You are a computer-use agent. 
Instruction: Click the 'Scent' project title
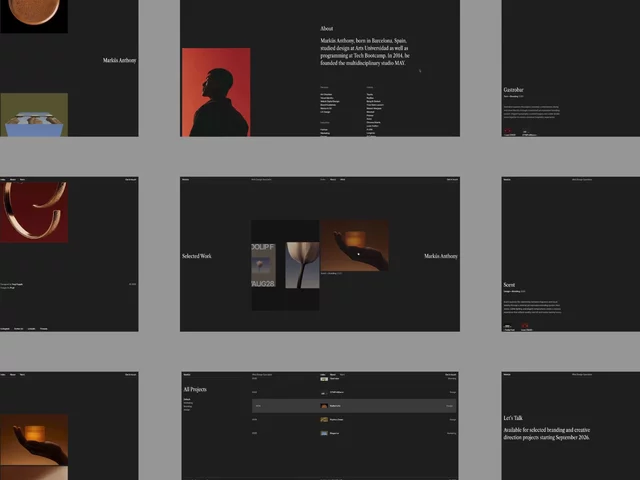tap(509, 284)
